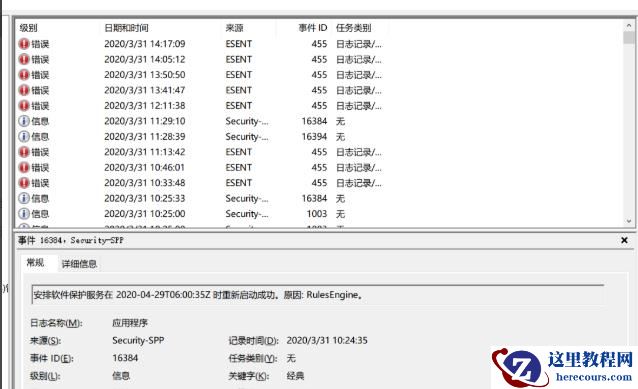
Task: Click the 应用程序 log name value
Action: (130, 323)
